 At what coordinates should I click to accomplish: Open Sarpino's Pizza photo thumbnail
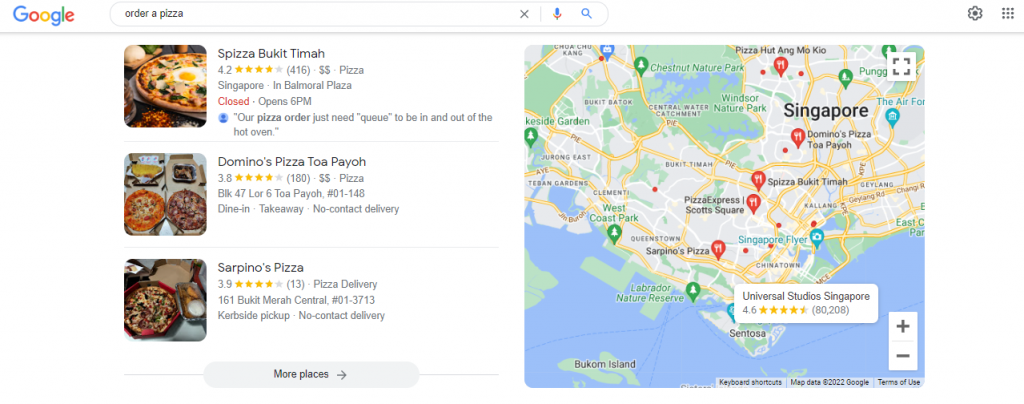pos(165,300)
